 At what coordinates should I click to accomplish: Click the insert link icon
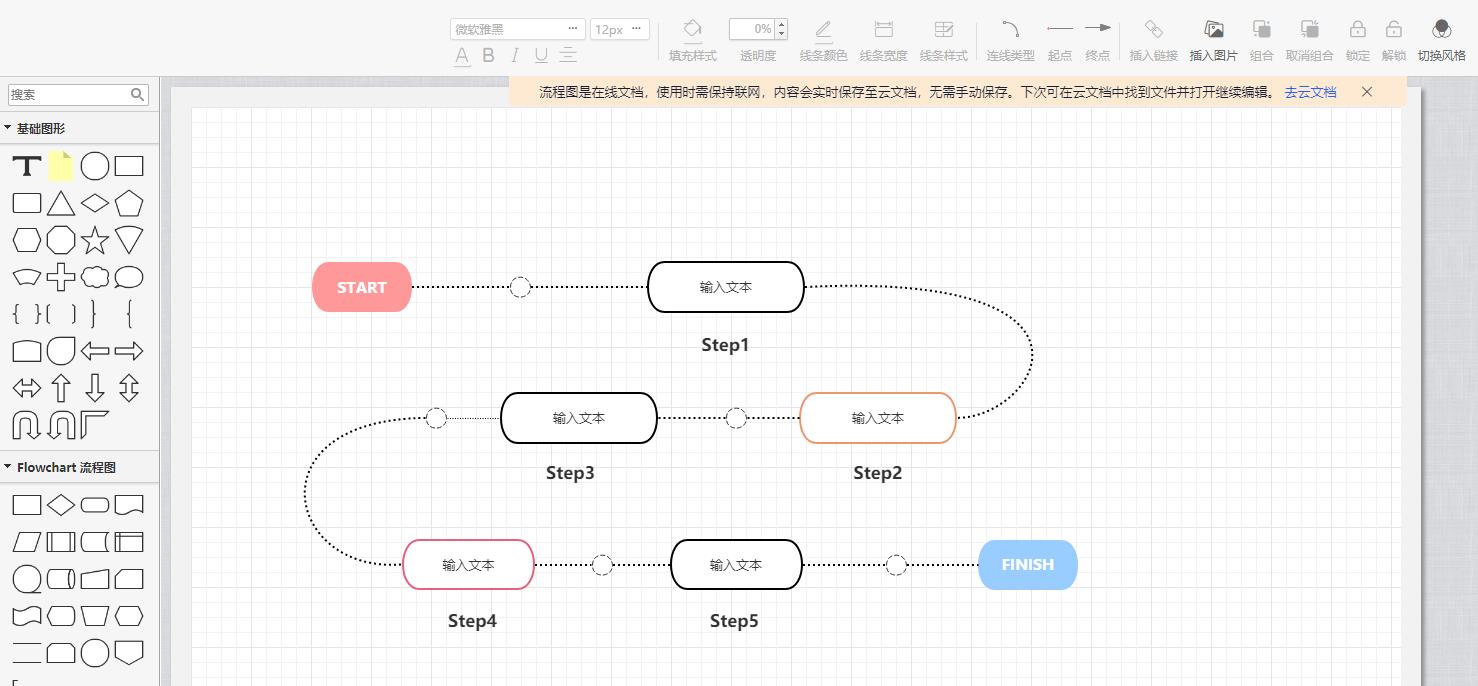click(x=1153, y=29)
